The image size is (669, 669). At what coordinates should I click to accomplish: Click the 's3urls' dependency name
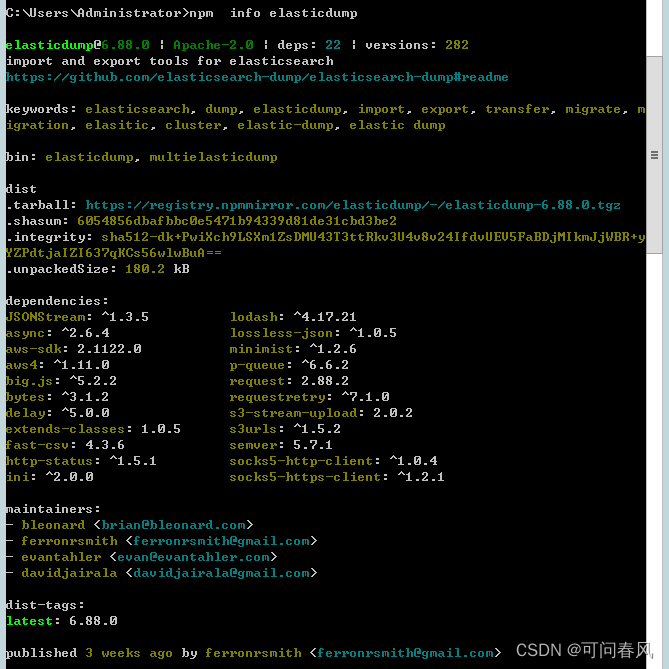click(254, 429)
